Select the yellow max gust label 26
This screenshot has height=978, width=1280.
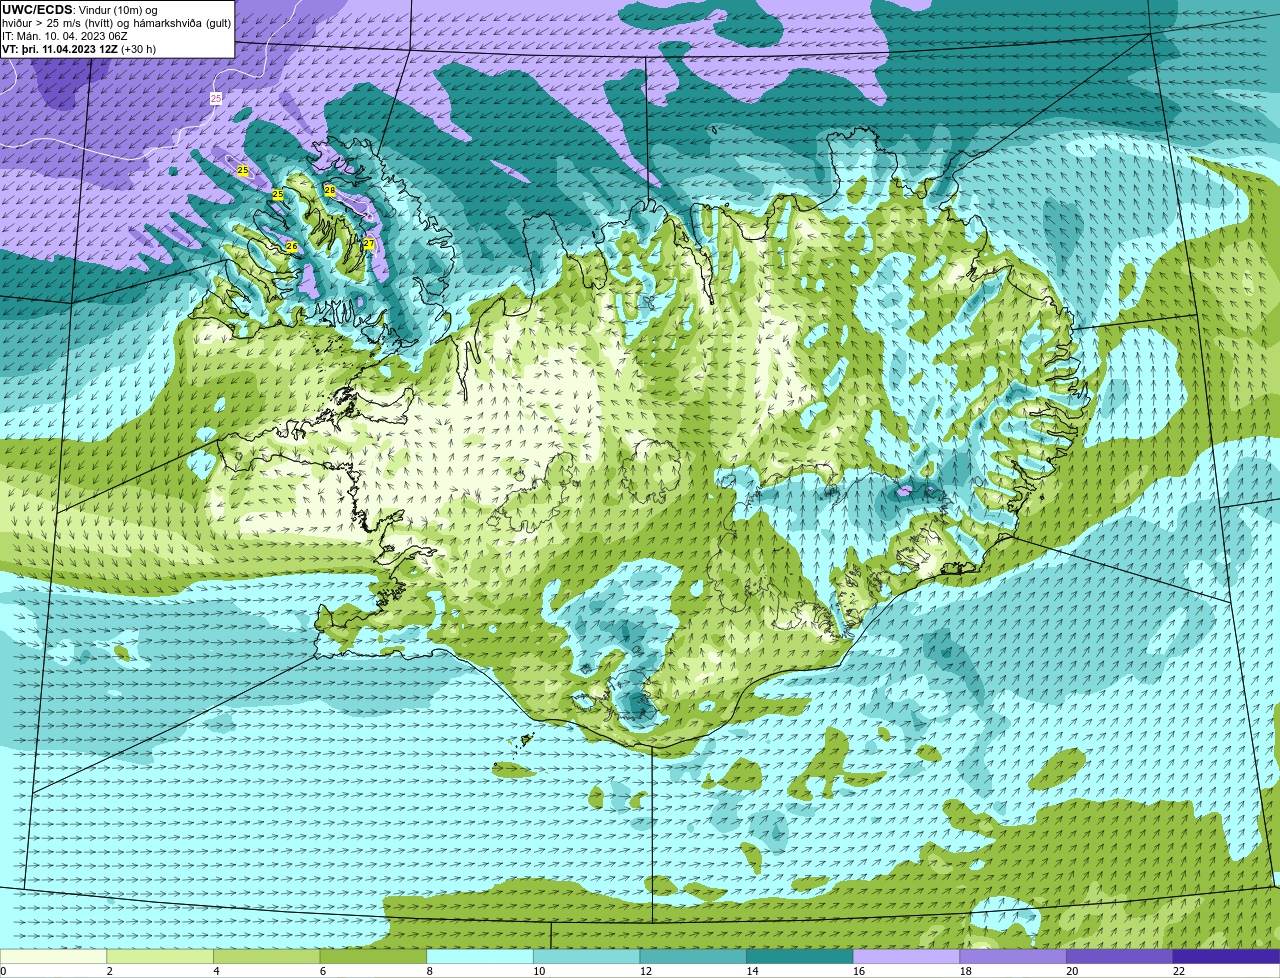click(292, 246)
